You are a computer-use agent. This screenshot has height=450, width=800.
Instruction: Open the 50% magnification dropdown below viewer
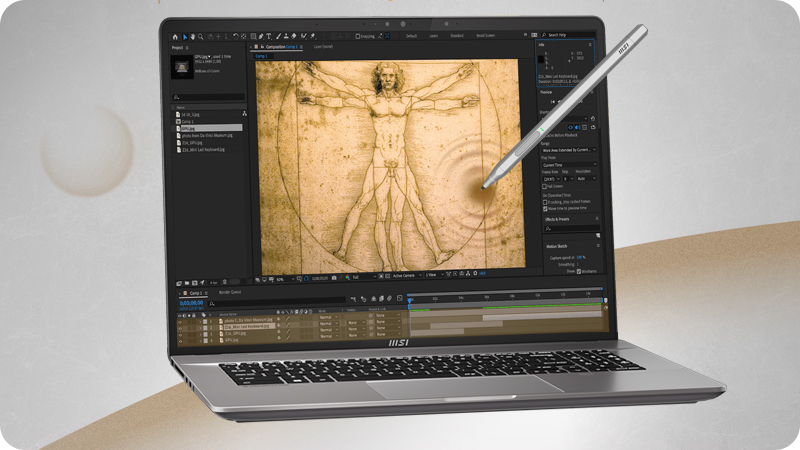(285, 279)
